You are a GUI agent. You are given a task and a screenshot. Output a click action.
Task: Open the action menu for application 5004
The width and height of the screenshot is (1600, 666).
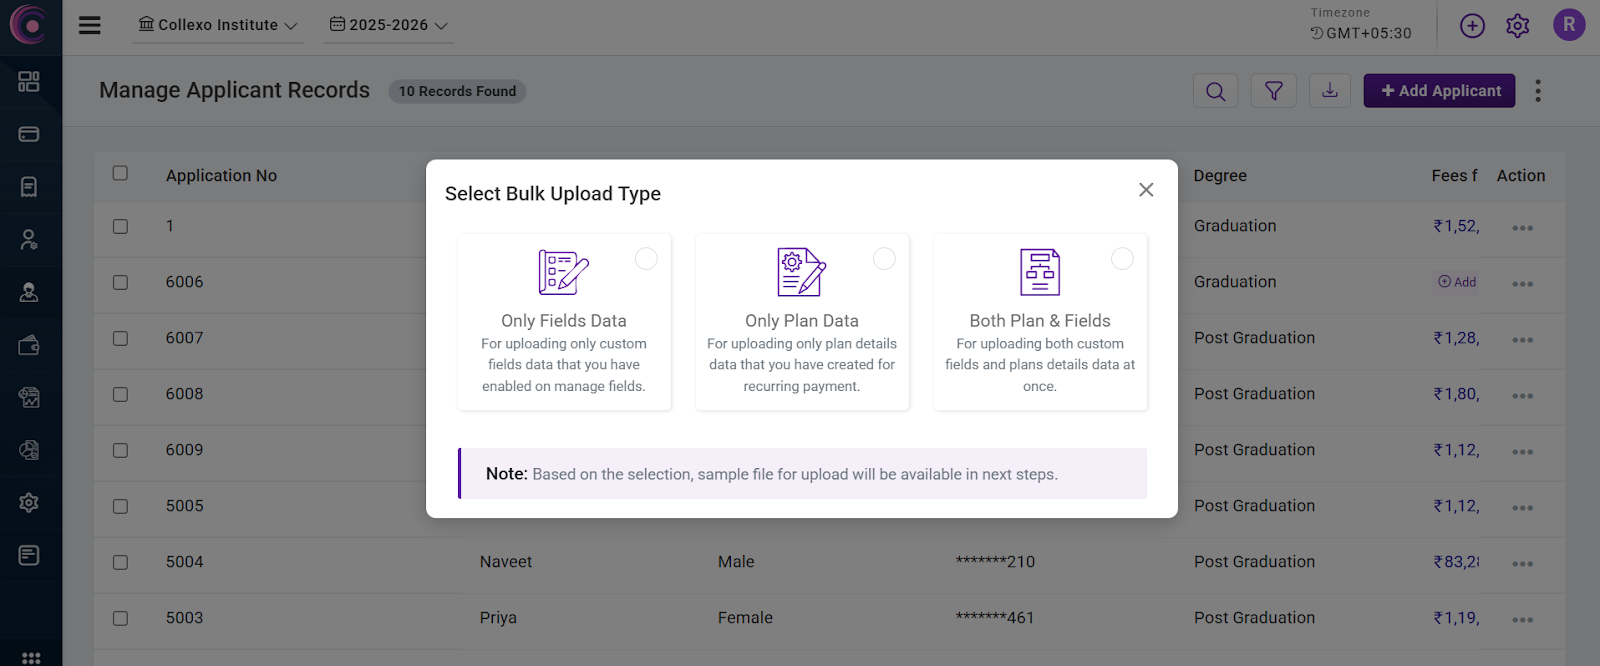[x=1522, y=564]
